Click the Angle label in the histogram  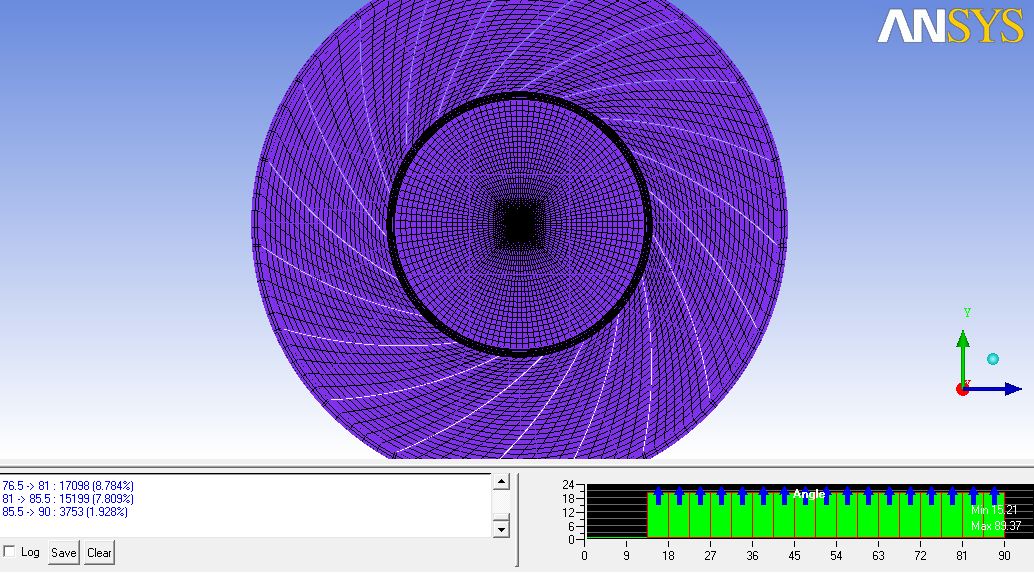[x=808, y=494]
